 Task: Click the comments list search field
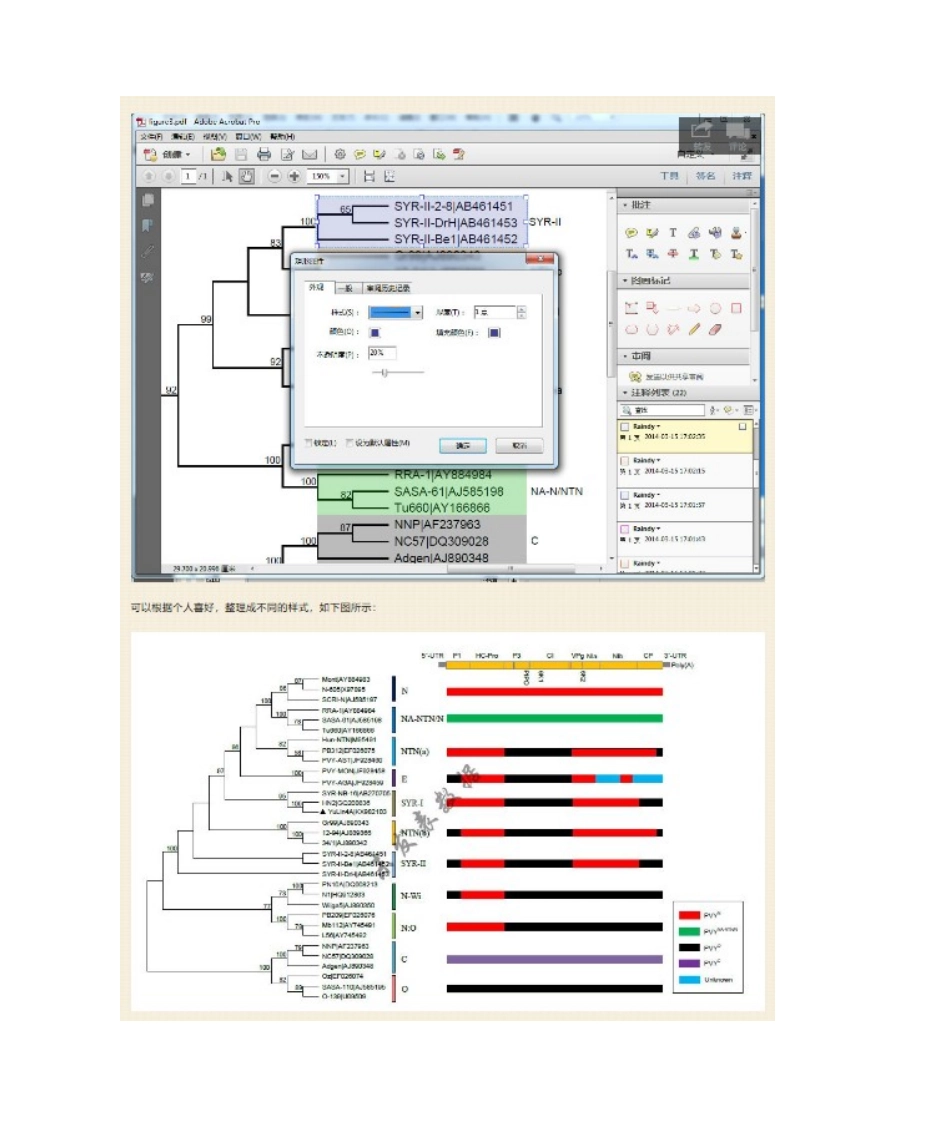coord(663,410)
